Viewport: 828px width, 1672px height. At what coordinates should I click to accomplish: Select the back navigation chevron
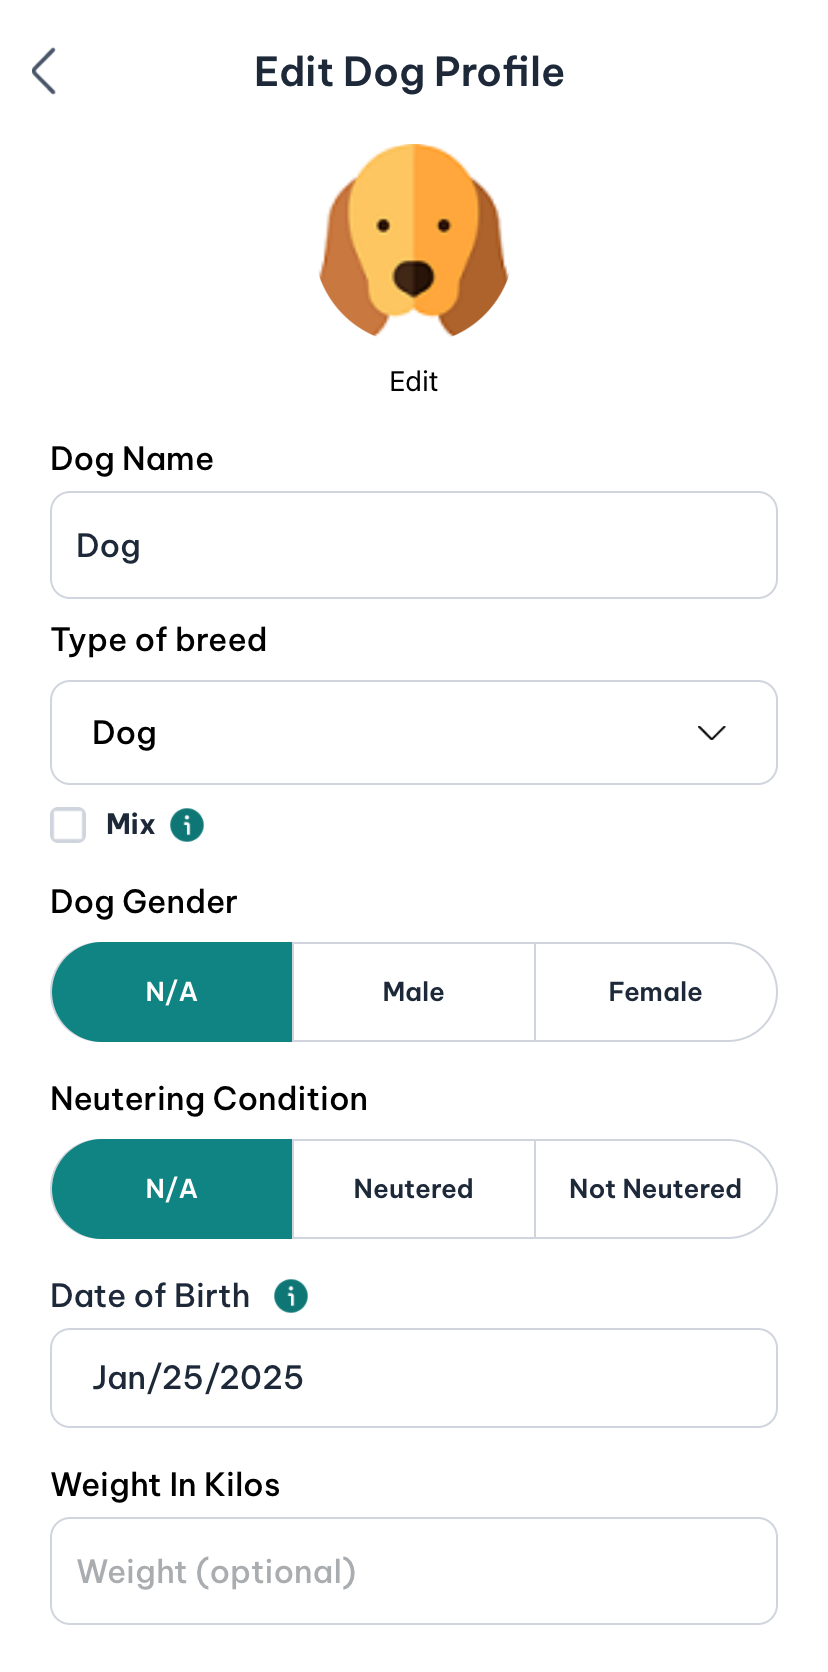click(x=43, y=71)
